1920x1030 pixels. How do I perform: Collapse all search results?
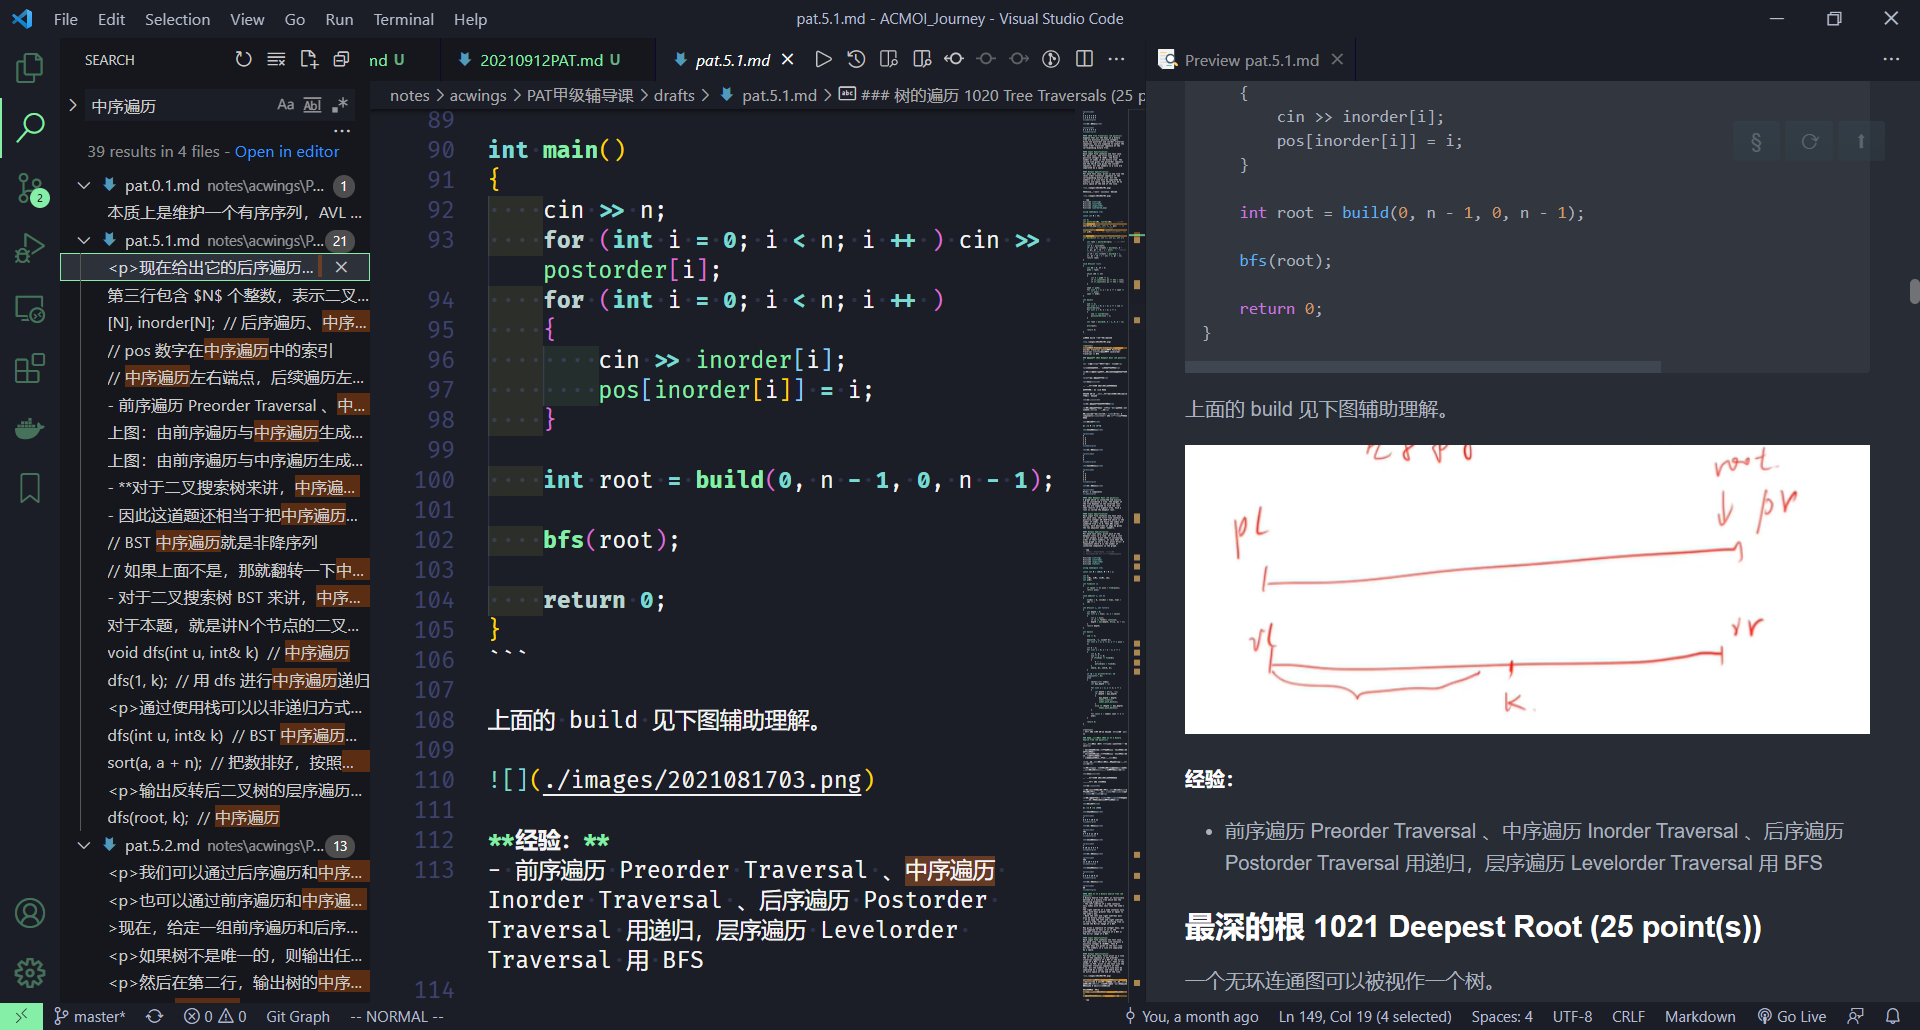(x=341, y=60)
